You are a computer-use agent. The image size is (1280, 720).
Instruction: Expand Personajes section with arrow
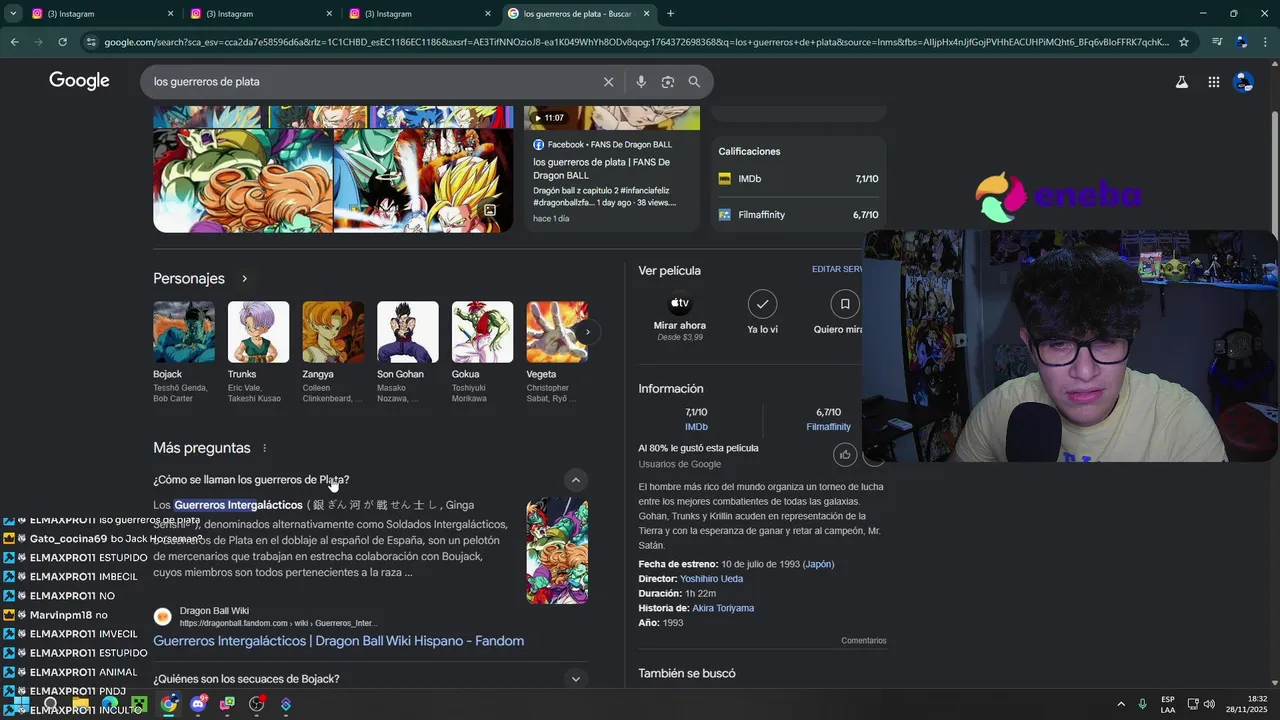pos(244,279)
